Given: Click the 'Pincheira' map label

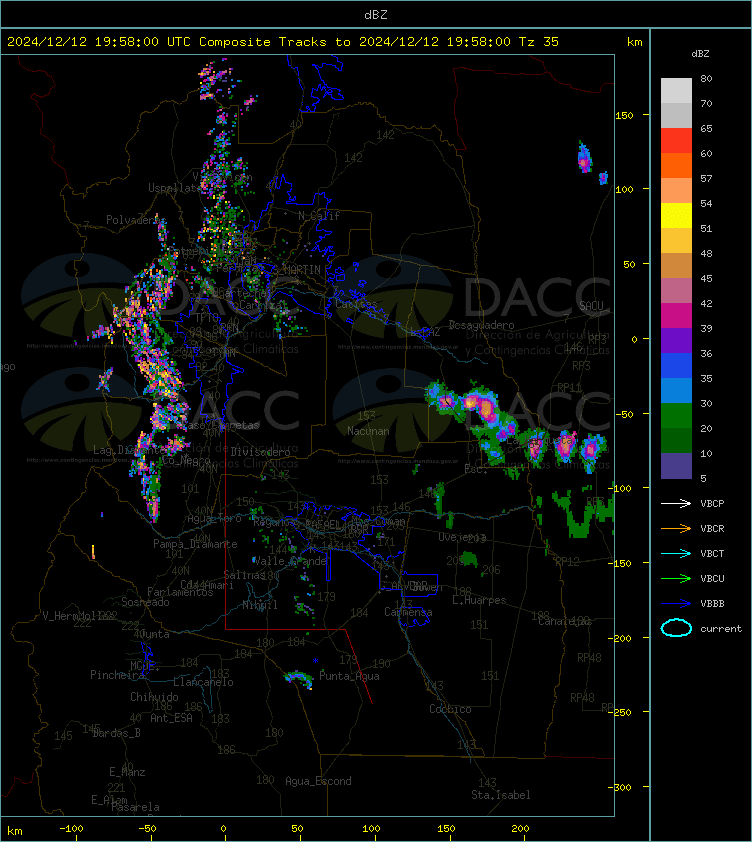Looking at the screenshot, I should 117,674.
